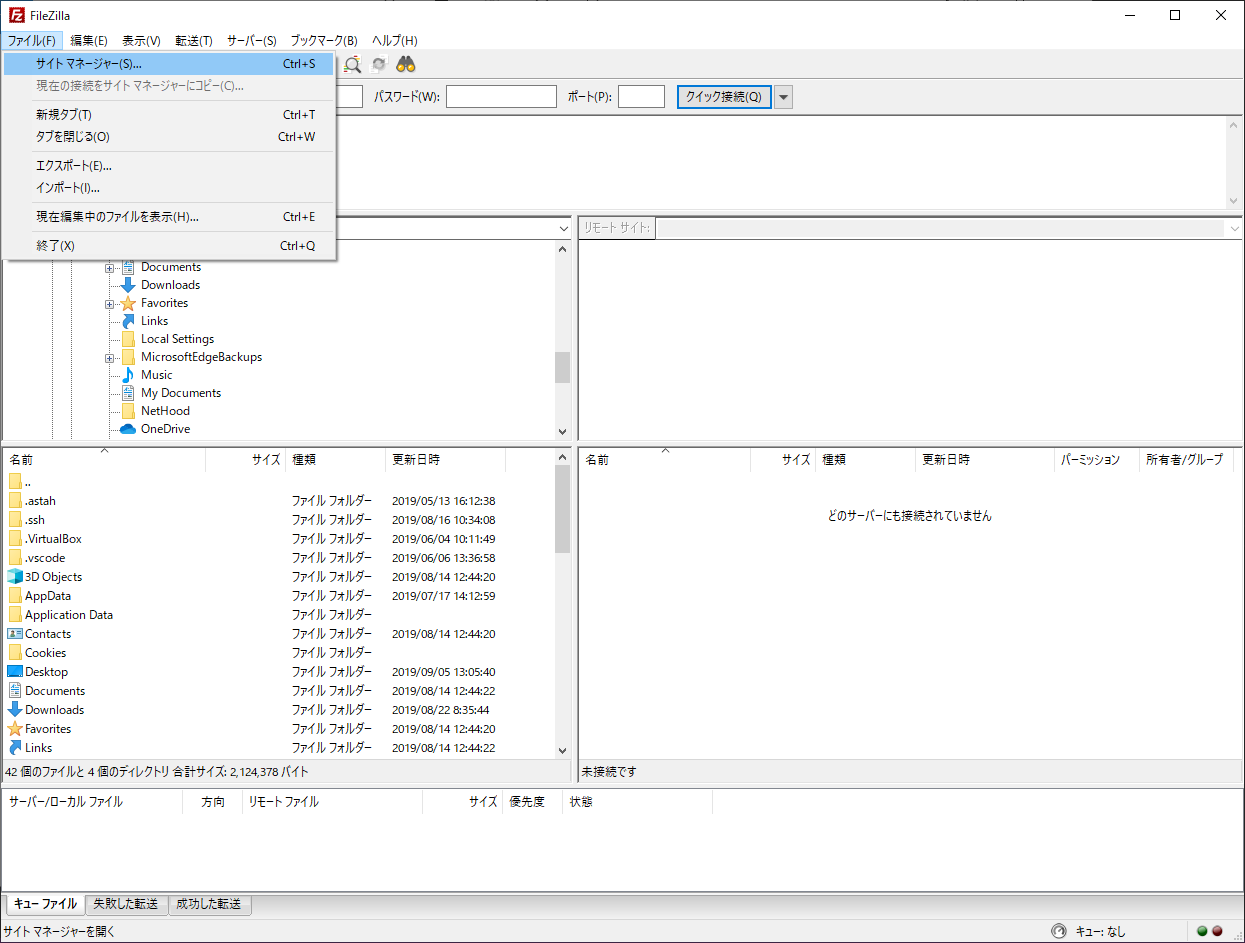Switch to the 成功した転送 tab

coord(210,904)
